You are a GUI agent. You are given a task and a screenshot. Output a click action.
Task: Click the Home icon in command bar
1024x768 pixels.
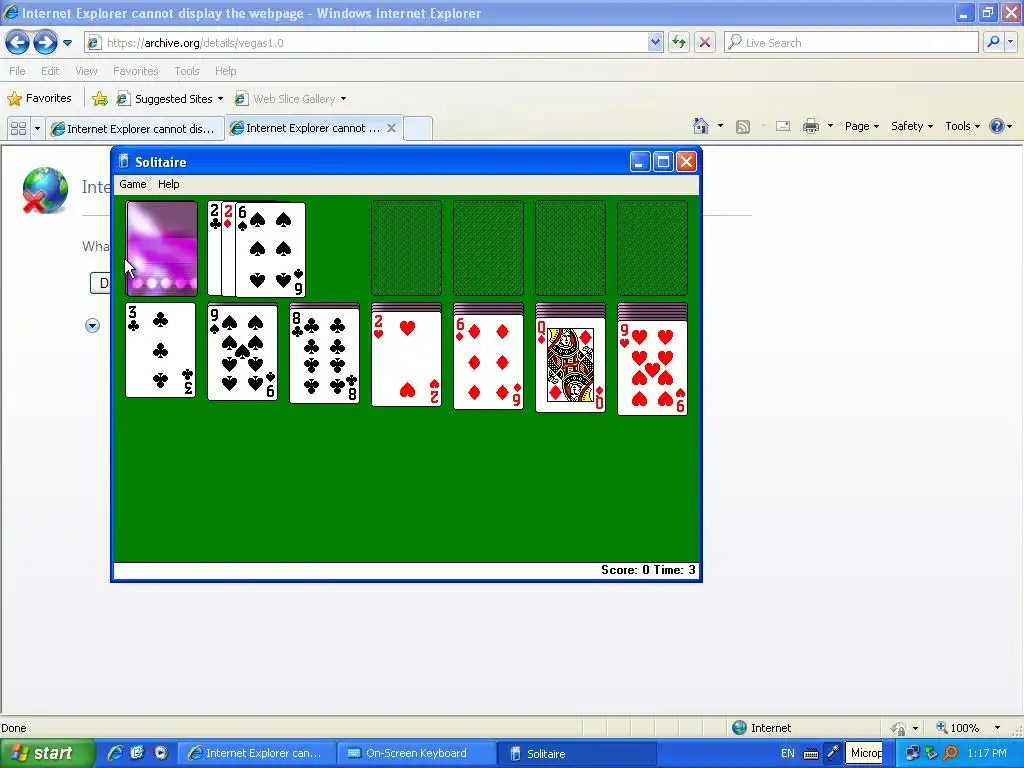tap(701, 126)
